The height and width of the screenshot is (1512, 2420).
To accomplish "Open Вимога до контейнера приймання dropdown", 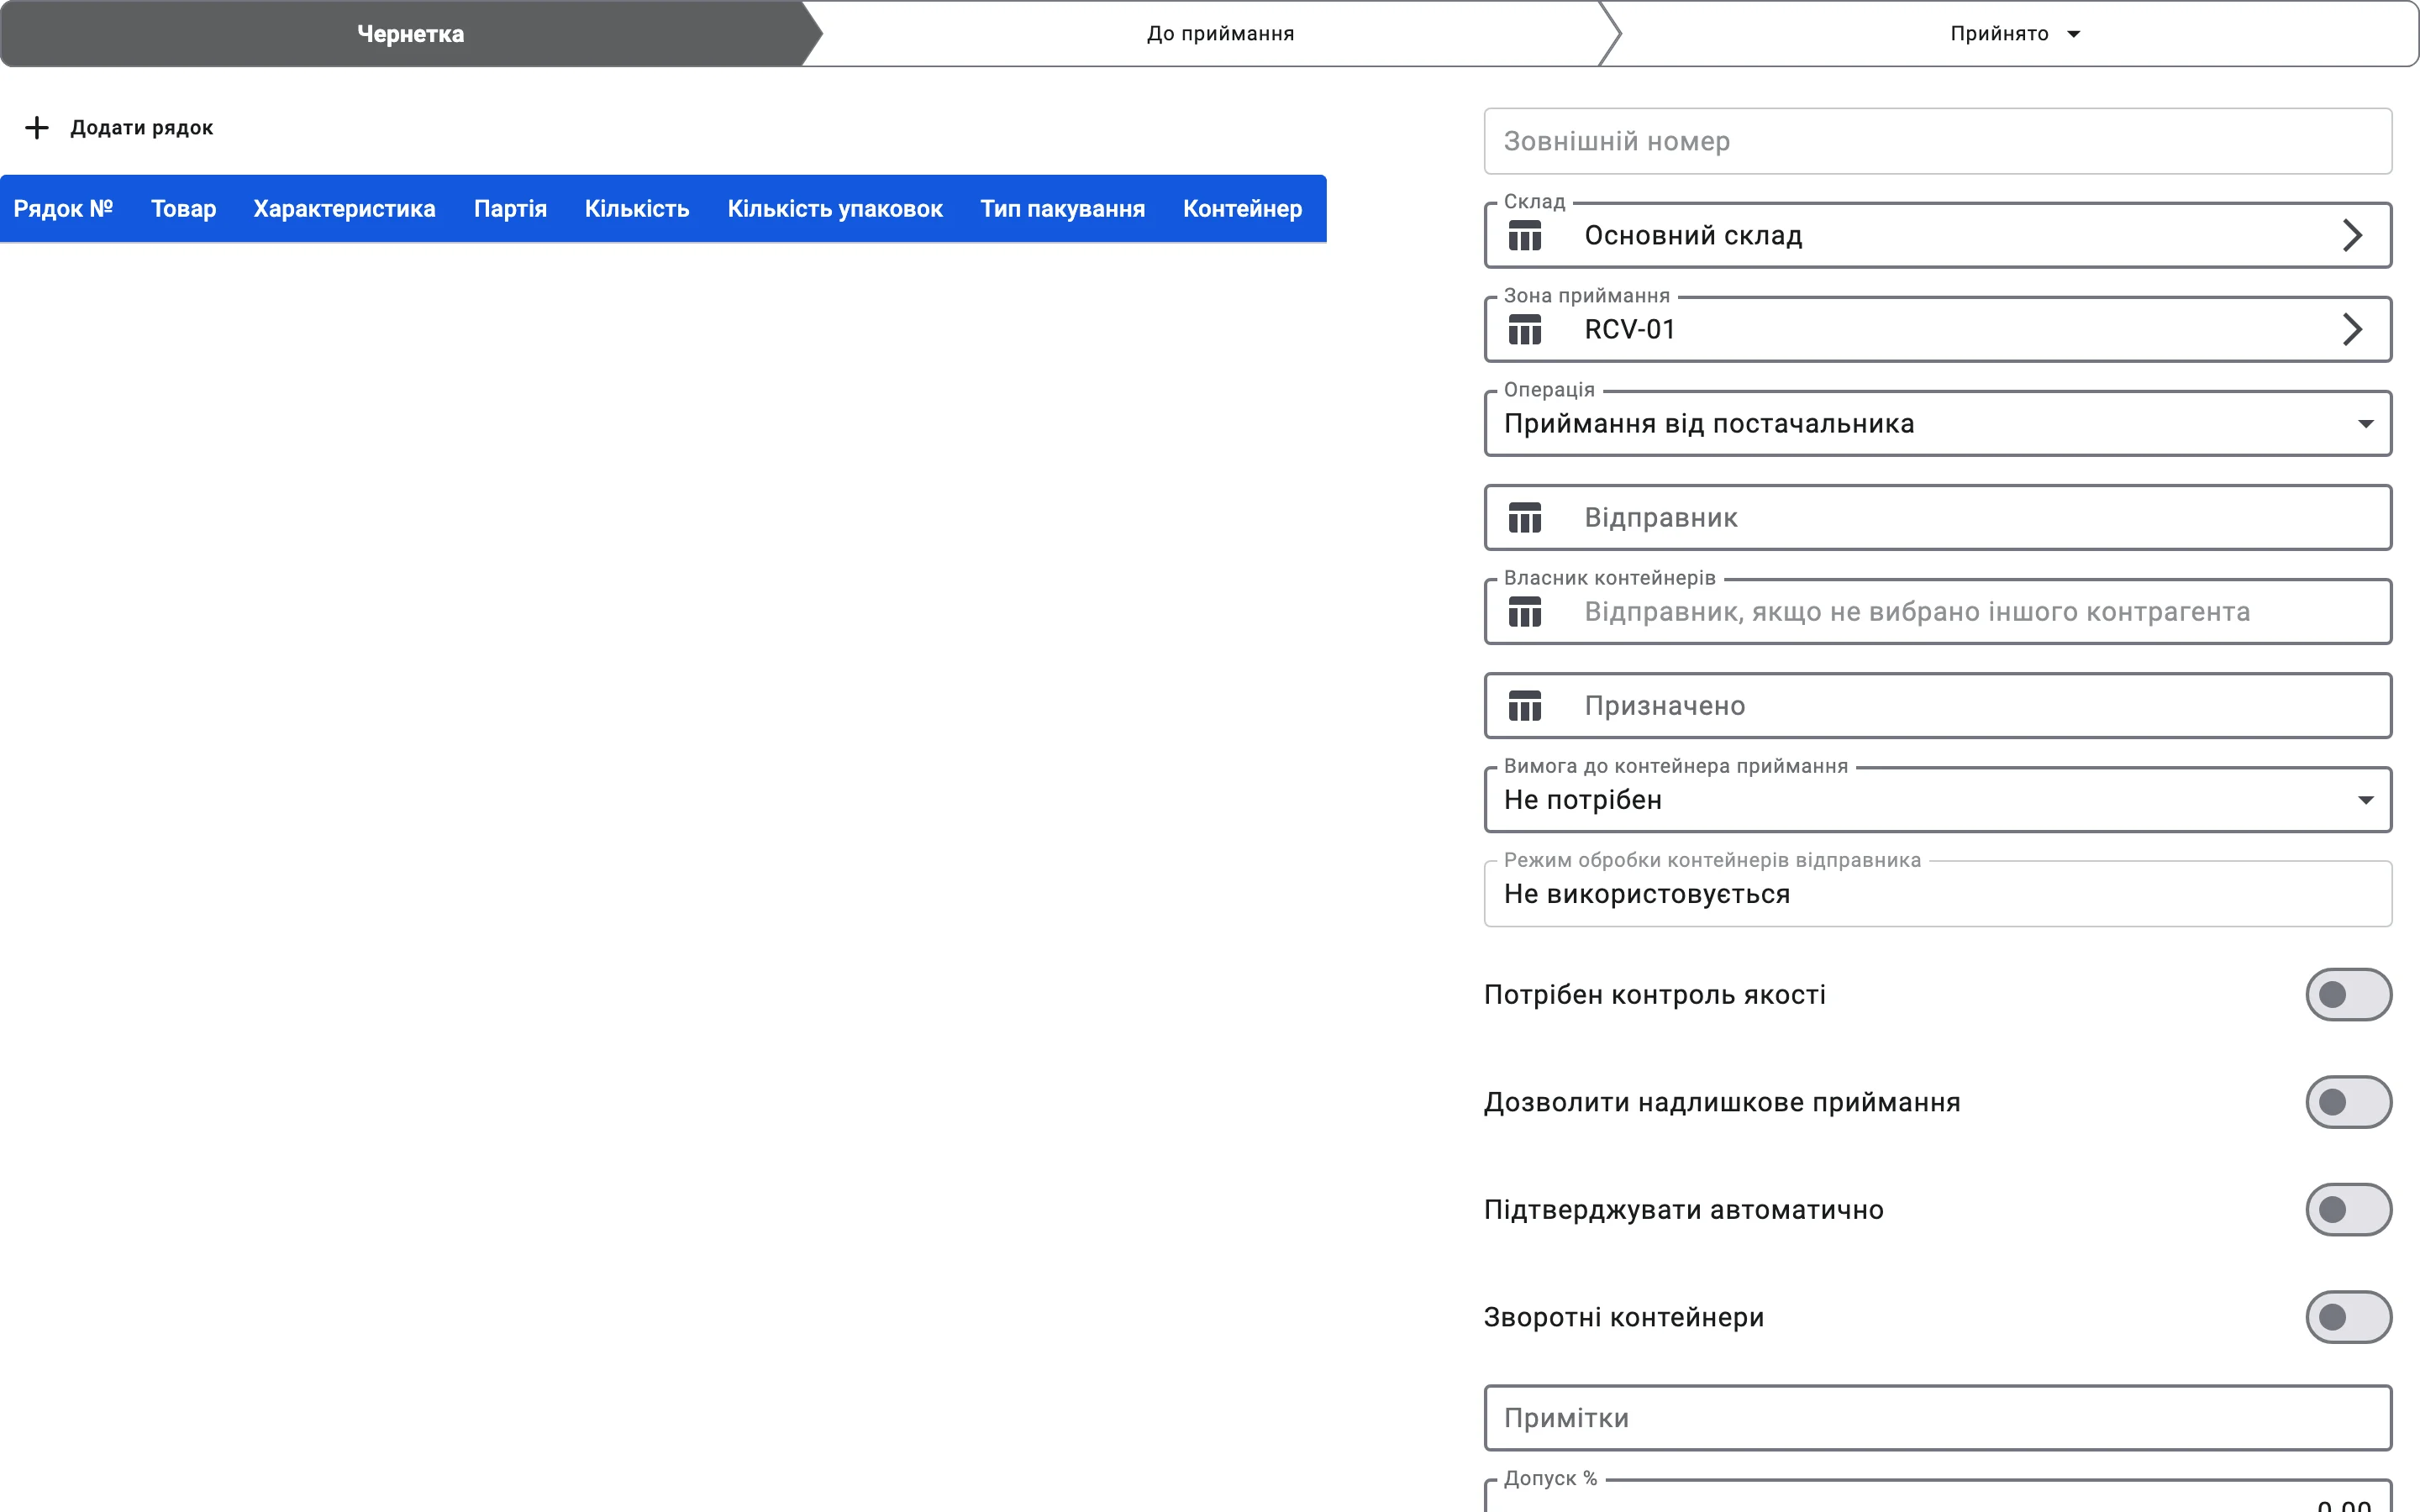I will [1937, 800].
